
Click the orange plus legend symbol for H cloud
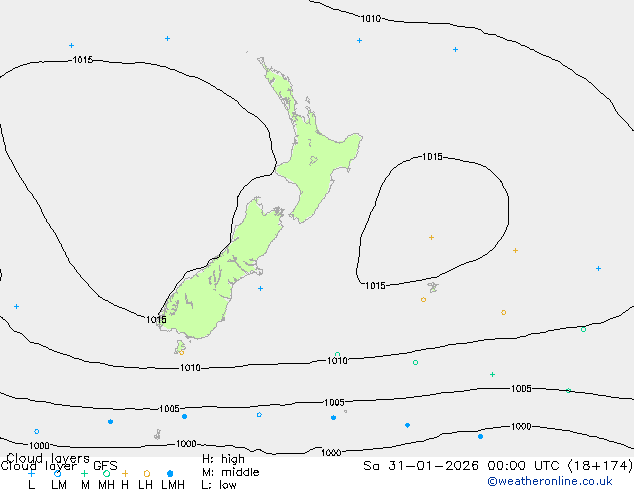pos(125,473)
